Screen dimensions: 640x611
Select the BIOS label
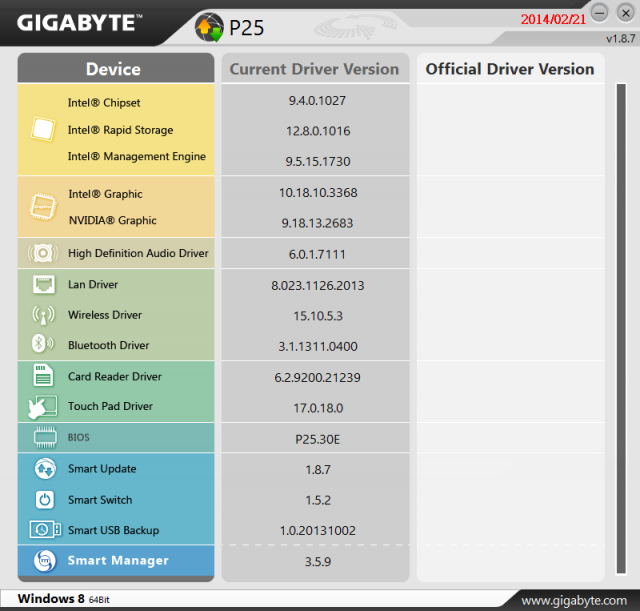(x=78, y=437)
